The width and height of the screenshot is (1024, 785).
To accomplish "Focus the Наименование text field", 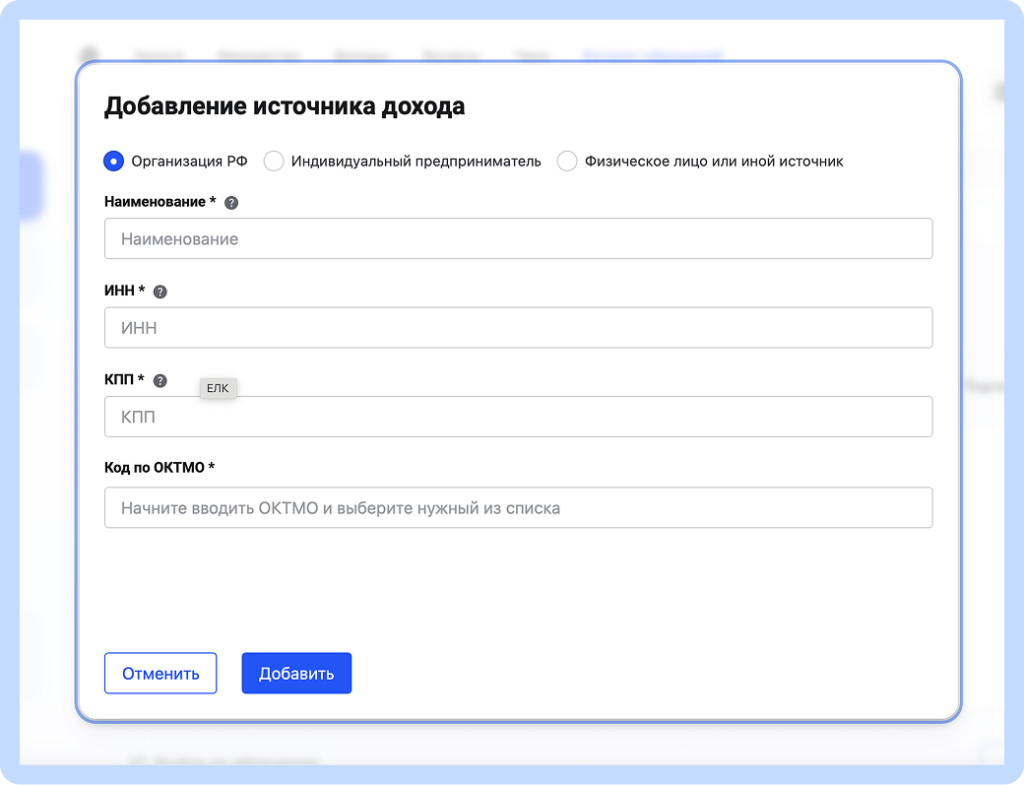I will (x=518, y=239).
